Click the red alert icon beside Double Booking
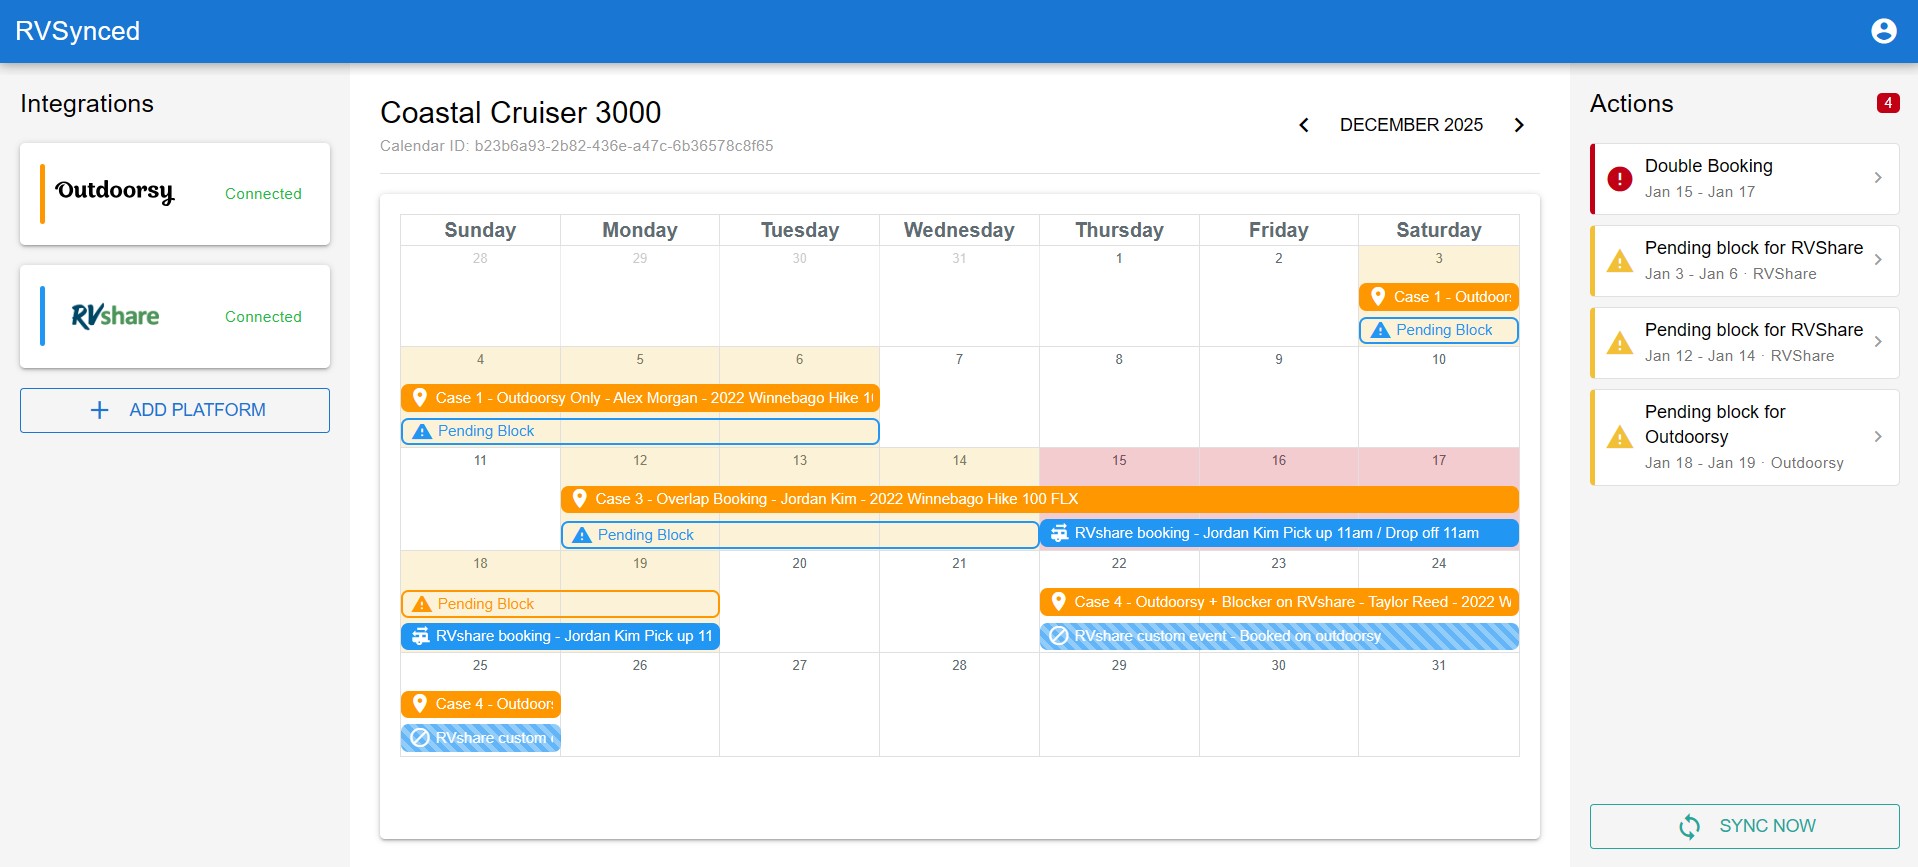This screenshot has width=1918, height=867. [x=1620, y=178]
